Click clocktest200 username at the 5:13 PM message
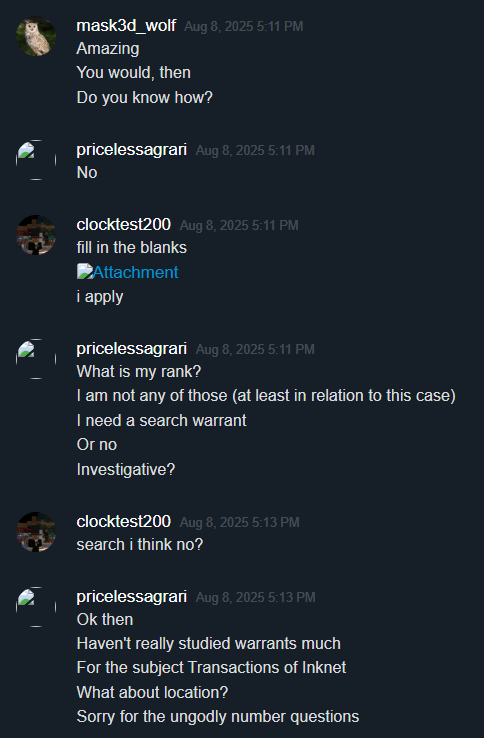The image size is (484, 738). tap(124, 521)
